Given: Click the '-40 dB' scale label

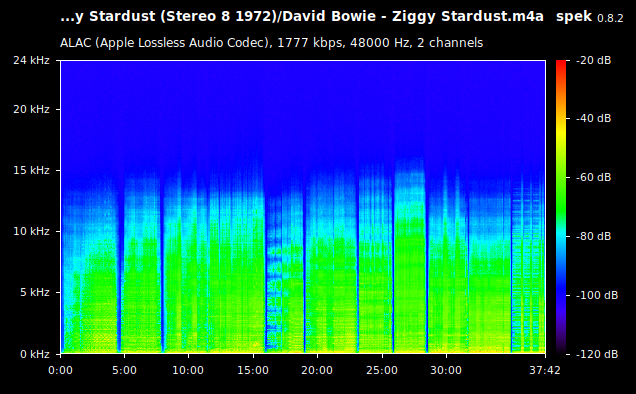Looking at the screenshot, I should point(593,118).
